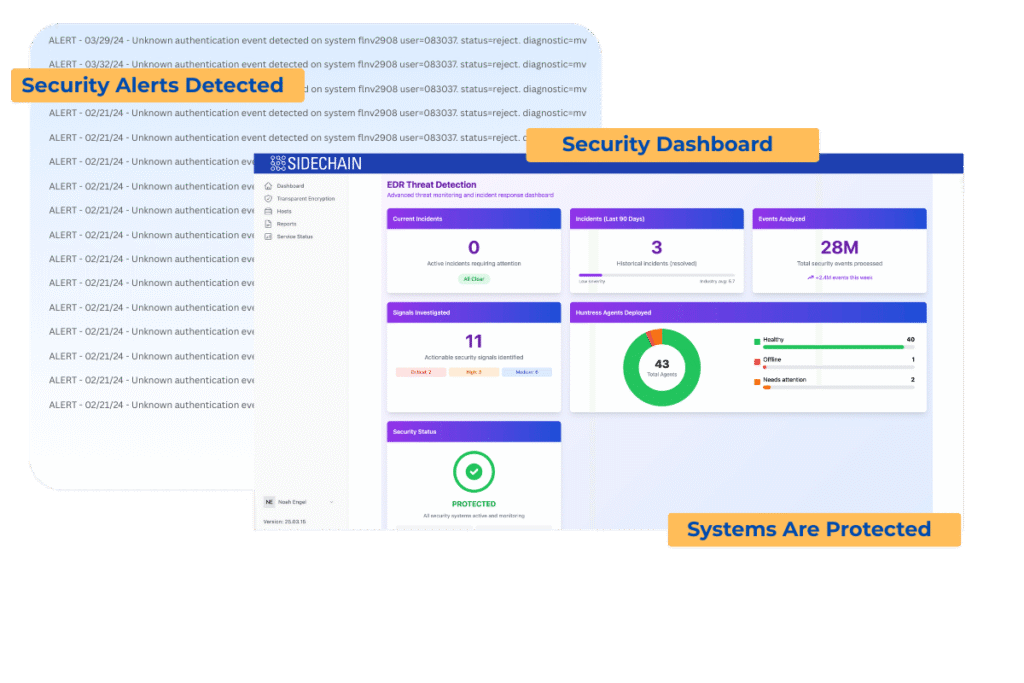
Task: Click the NE user avatar
Action: tap(269, 502)
